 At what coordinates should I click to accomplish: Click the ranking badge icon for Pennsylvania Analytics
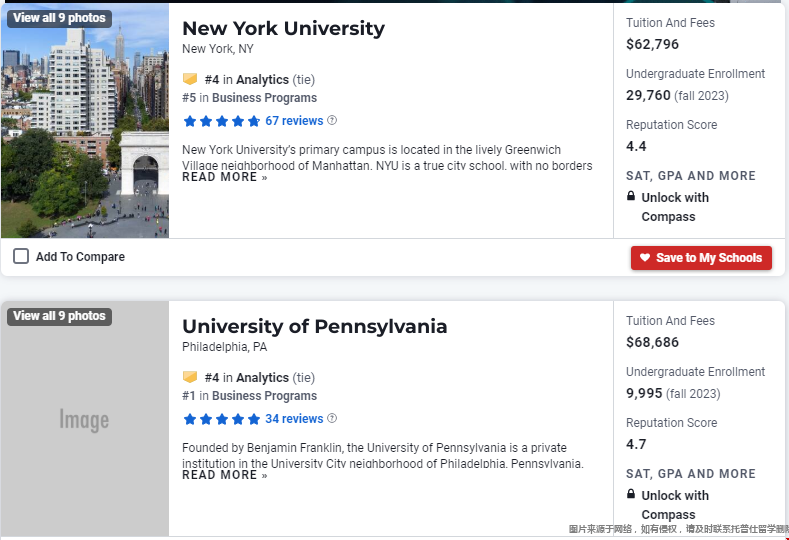pyautogui.click(x=190, y=377)
